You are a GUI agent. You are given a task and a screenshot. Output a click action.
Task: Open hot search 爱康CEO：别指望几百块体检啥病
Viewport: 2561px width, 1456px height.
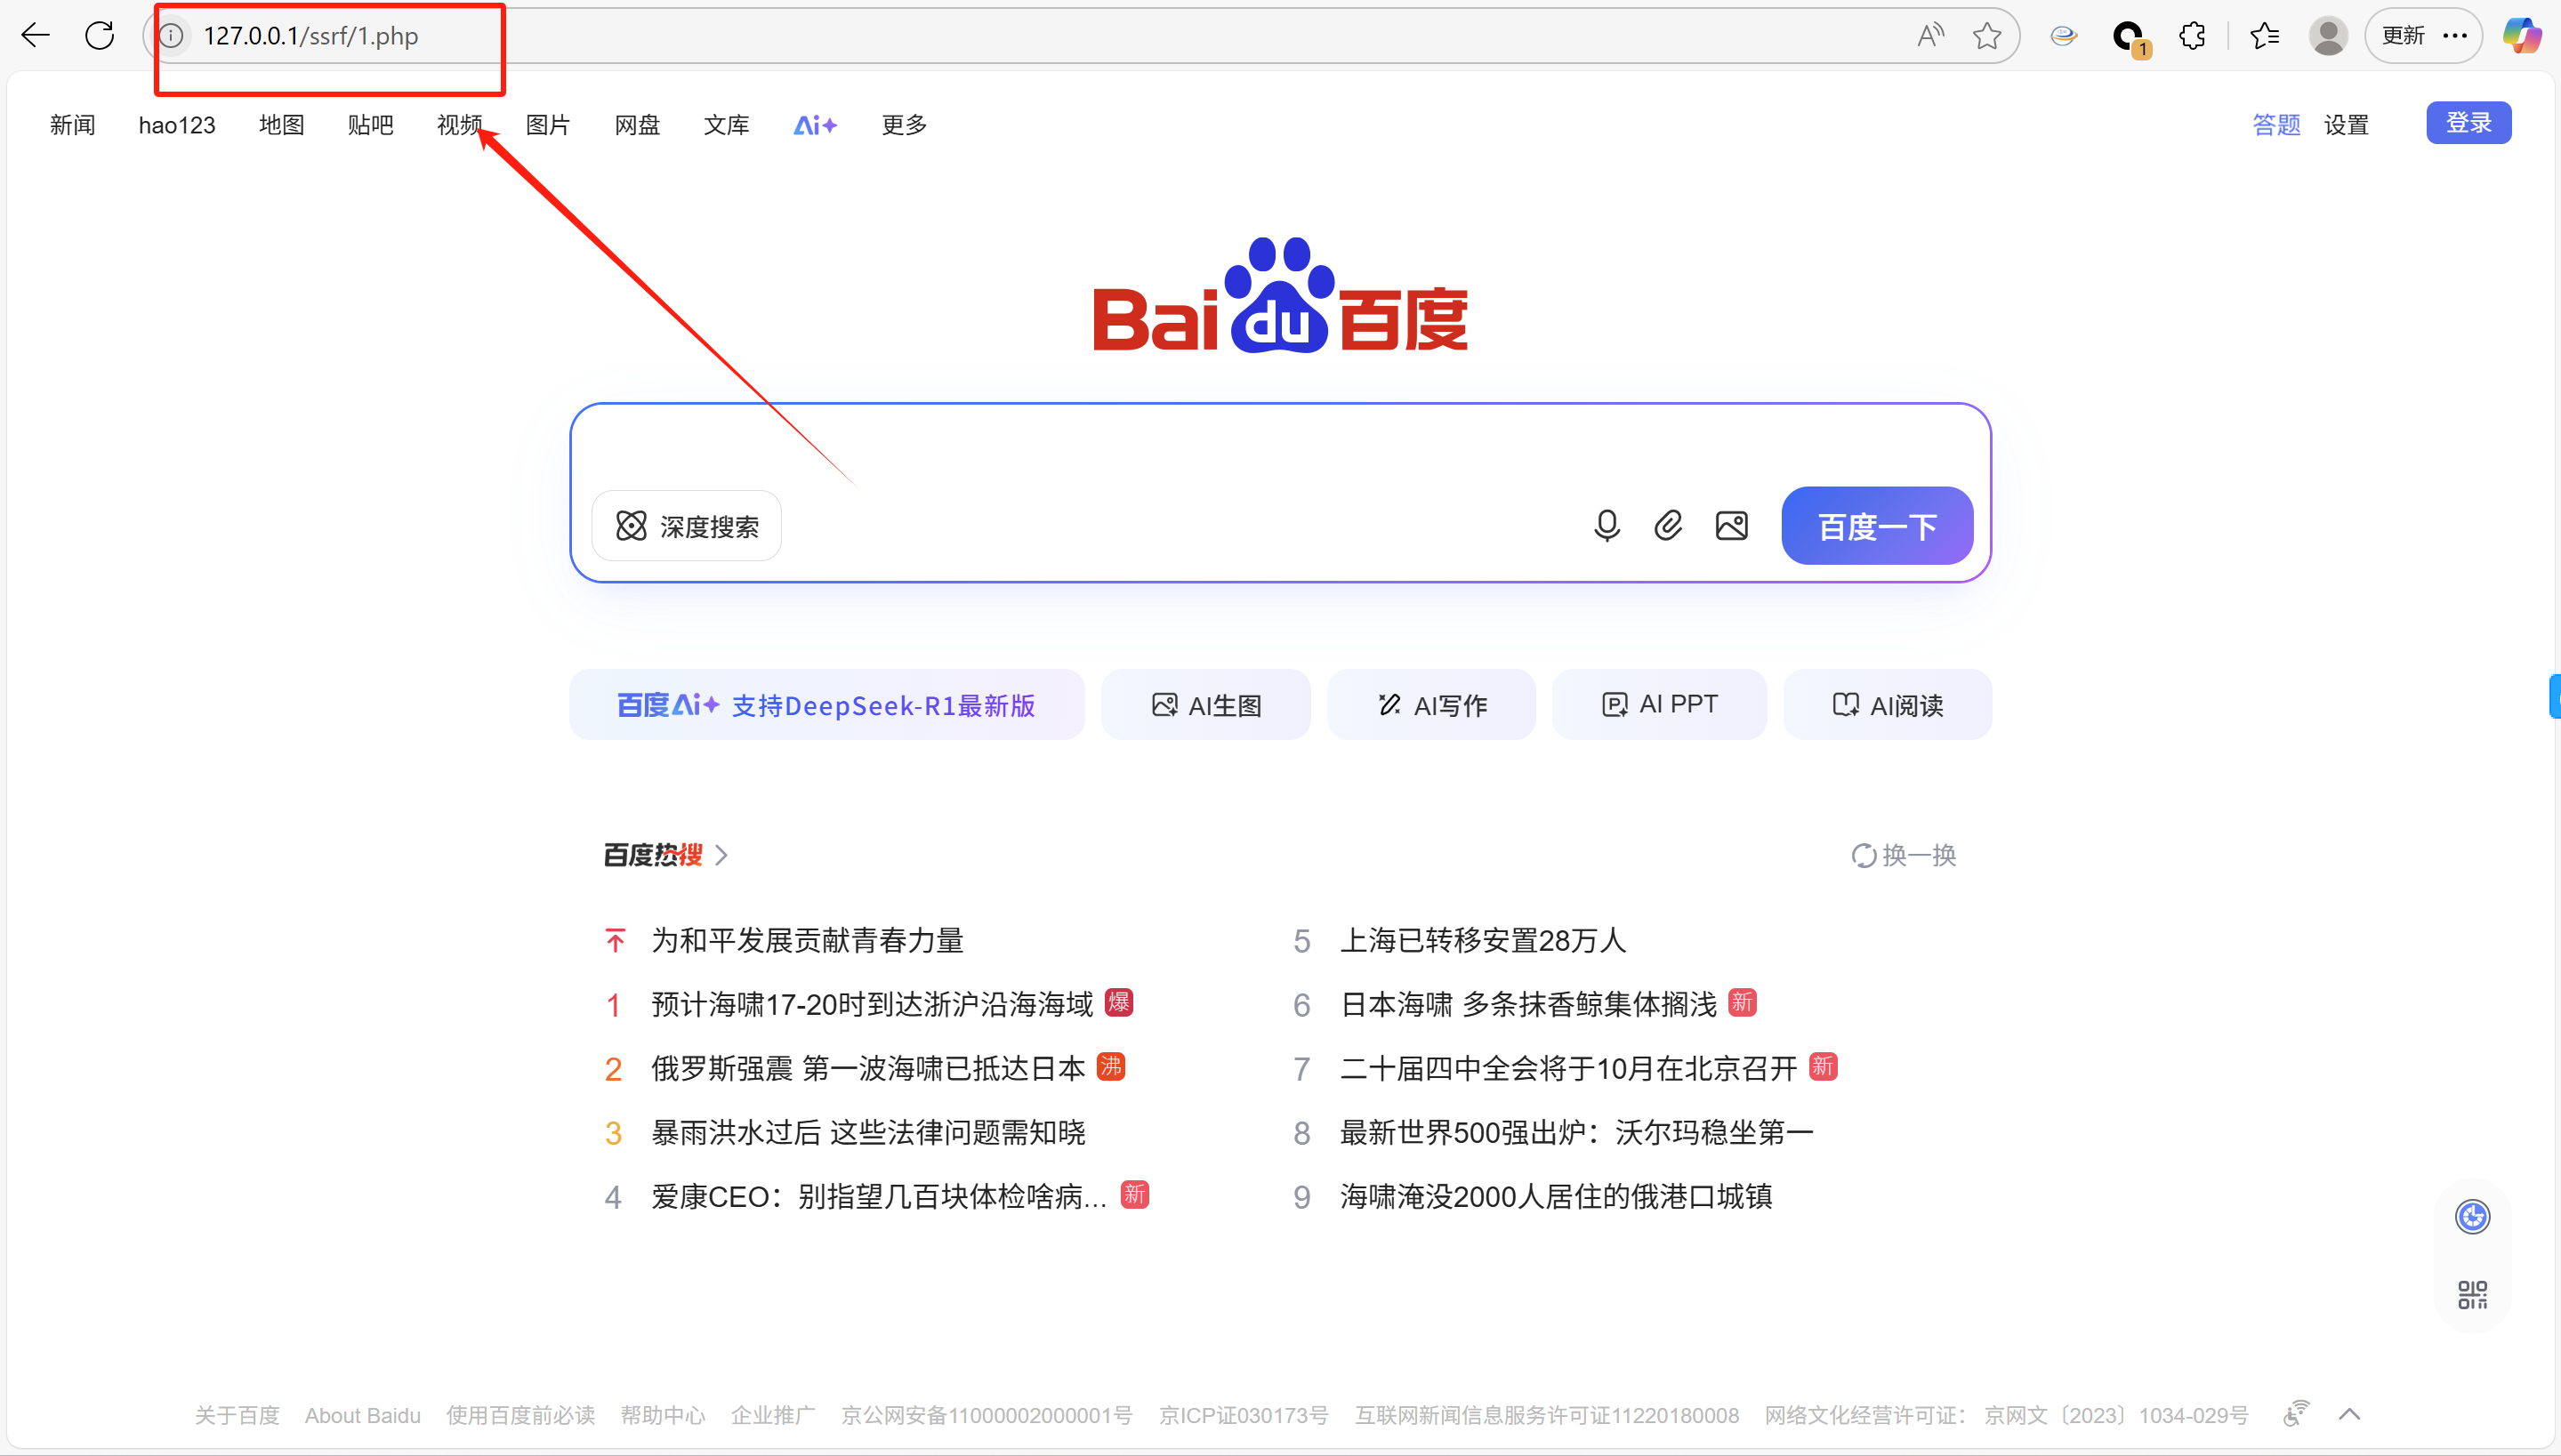pyautogui.click(x=879, y=1197)
